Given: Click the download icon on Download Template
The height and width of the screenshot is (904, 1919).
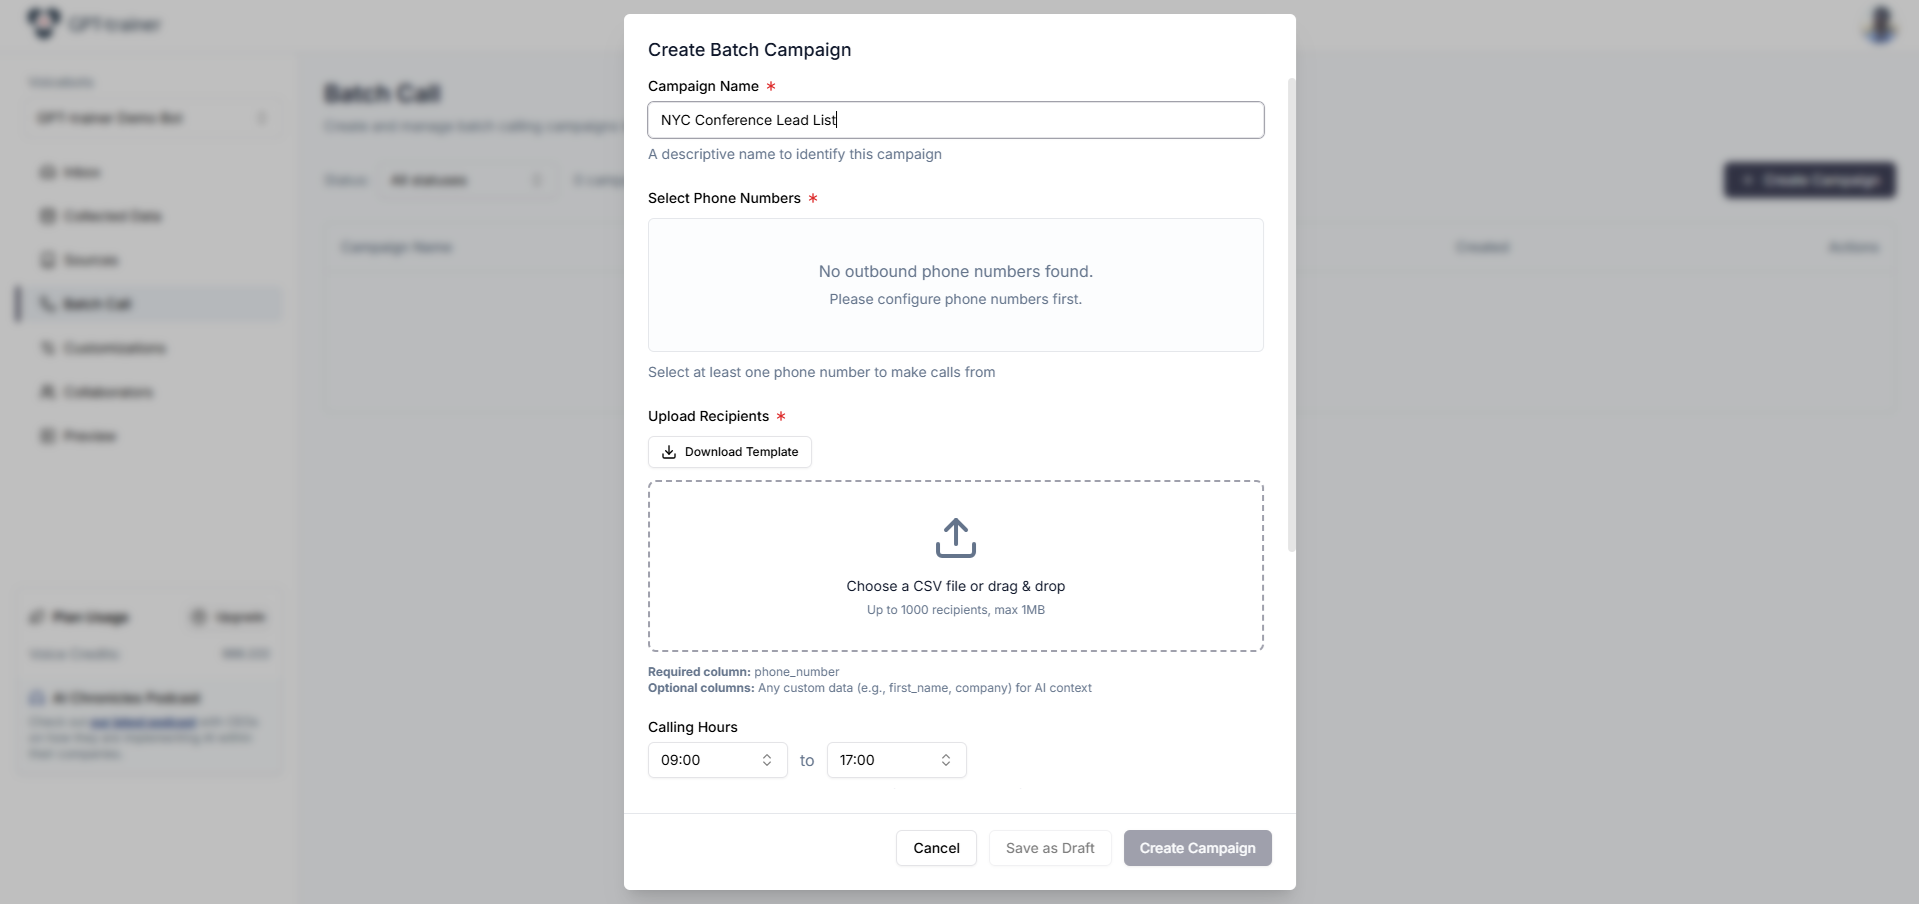Looking at the screenshot, I should [669, 452].
